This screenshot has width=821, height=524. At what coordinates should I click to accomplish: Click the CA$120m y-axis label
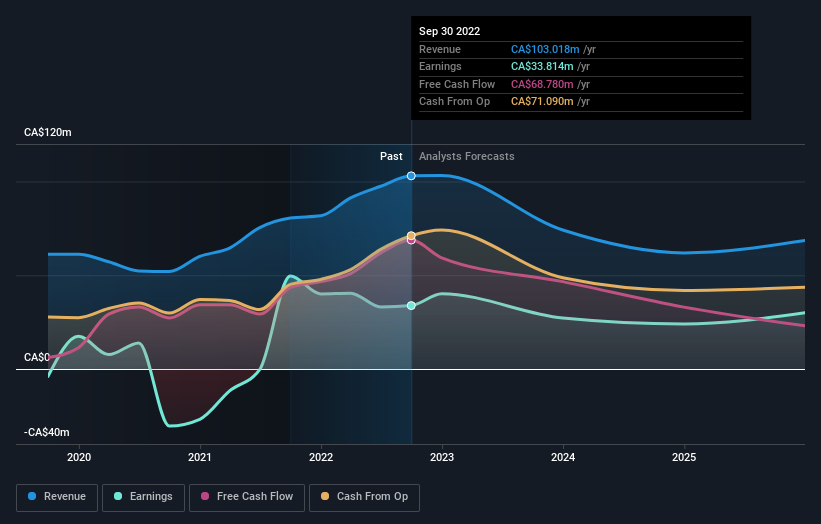point(48,132)
